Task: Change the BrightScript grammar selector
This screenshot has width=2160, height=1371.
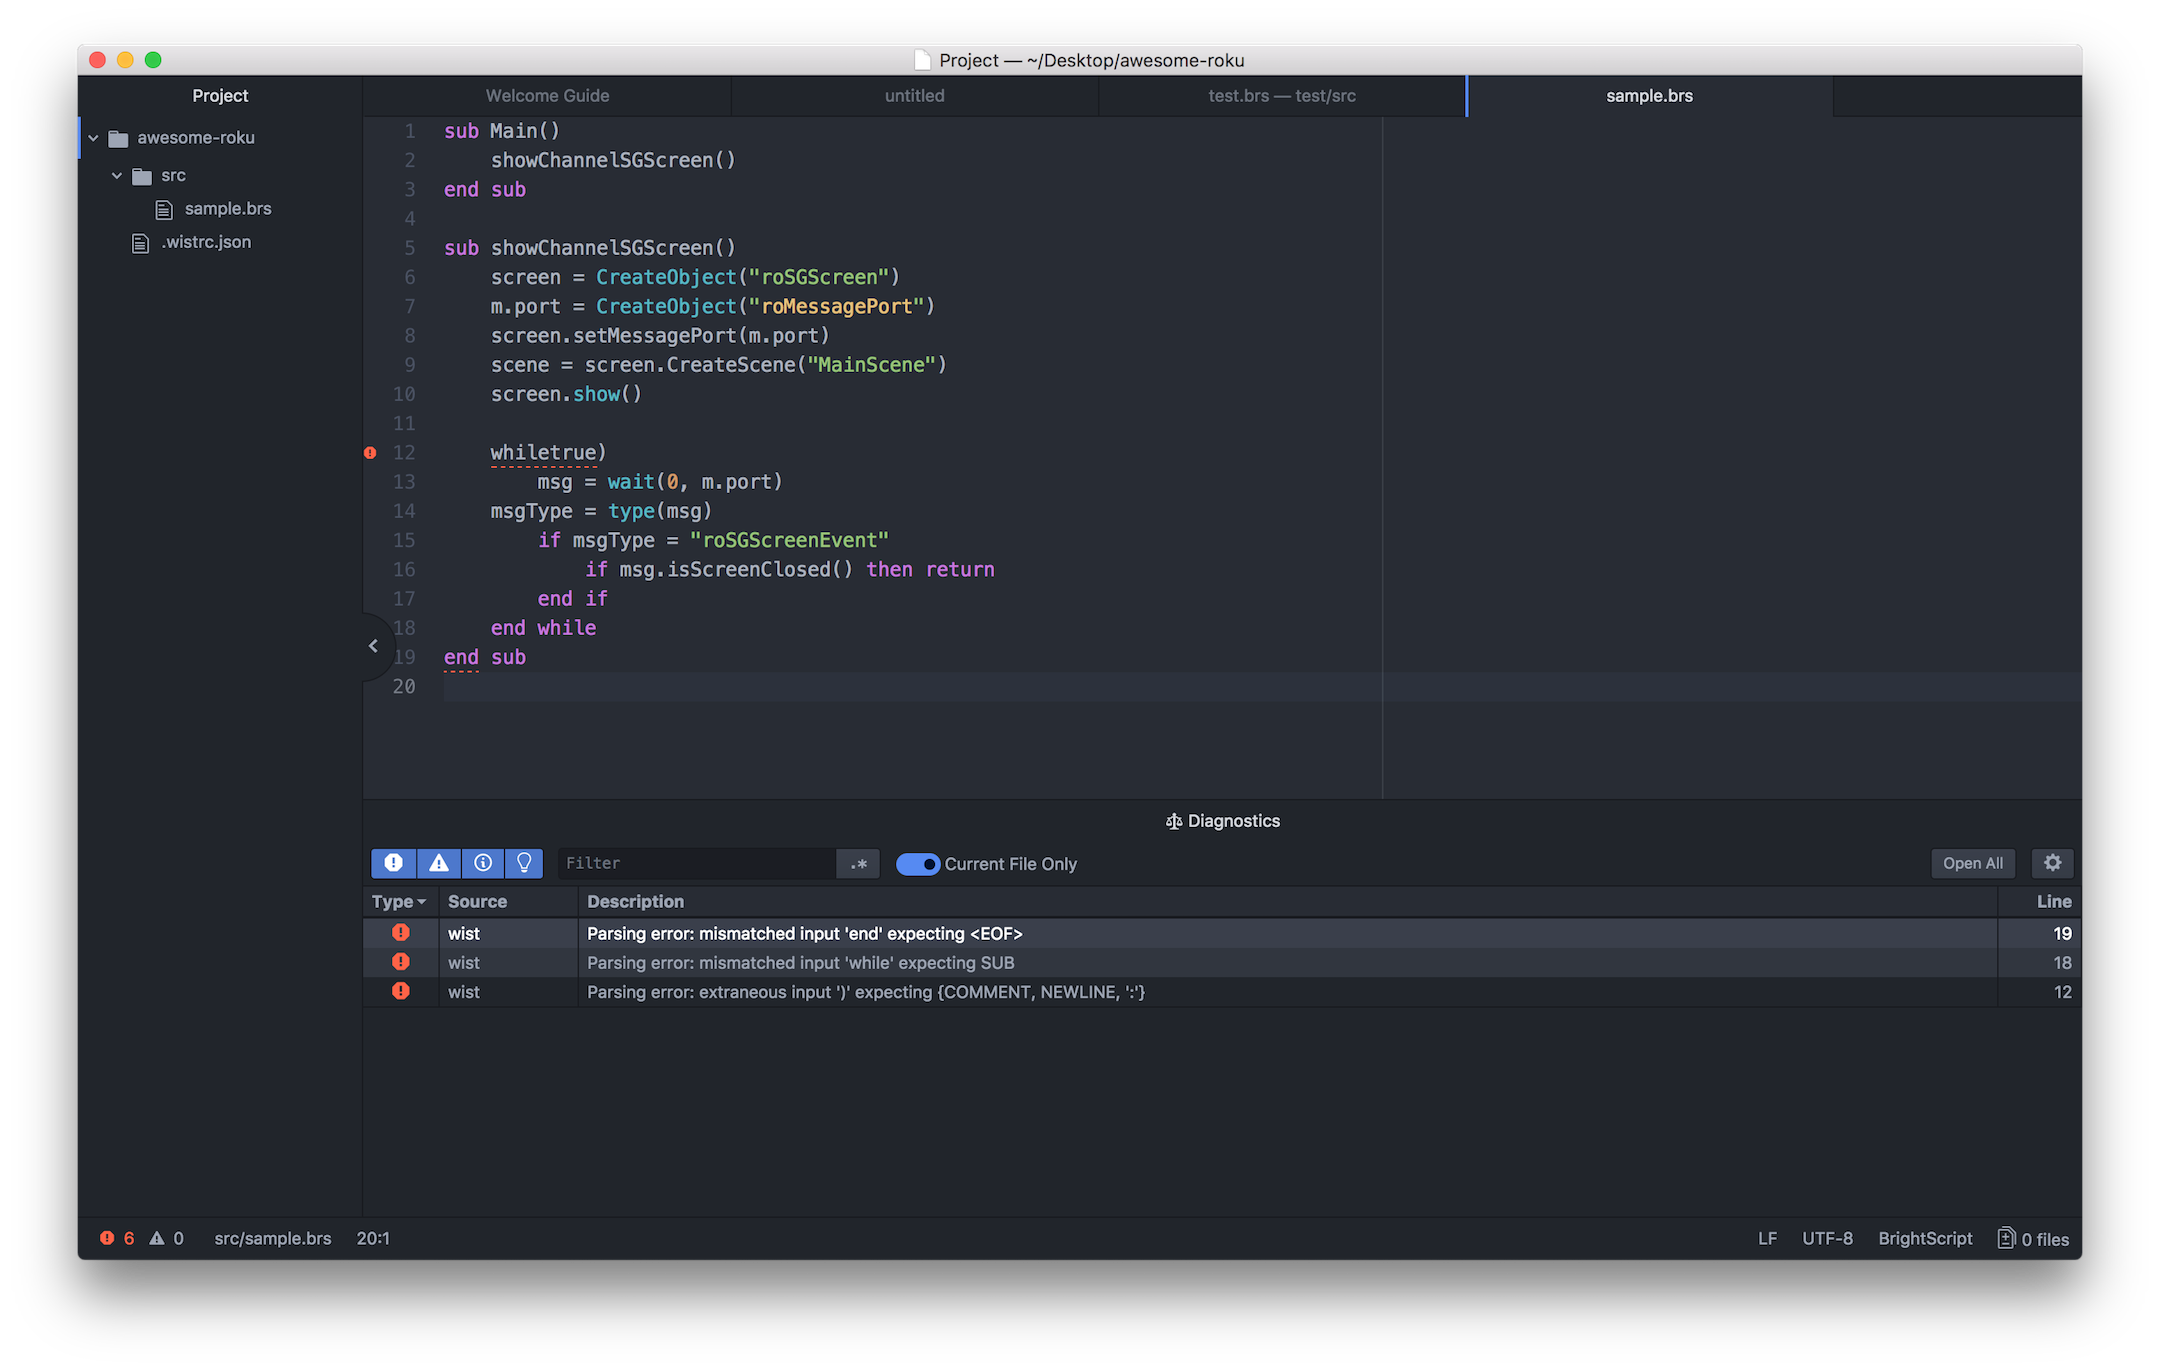Action: pos(1924,1238)
